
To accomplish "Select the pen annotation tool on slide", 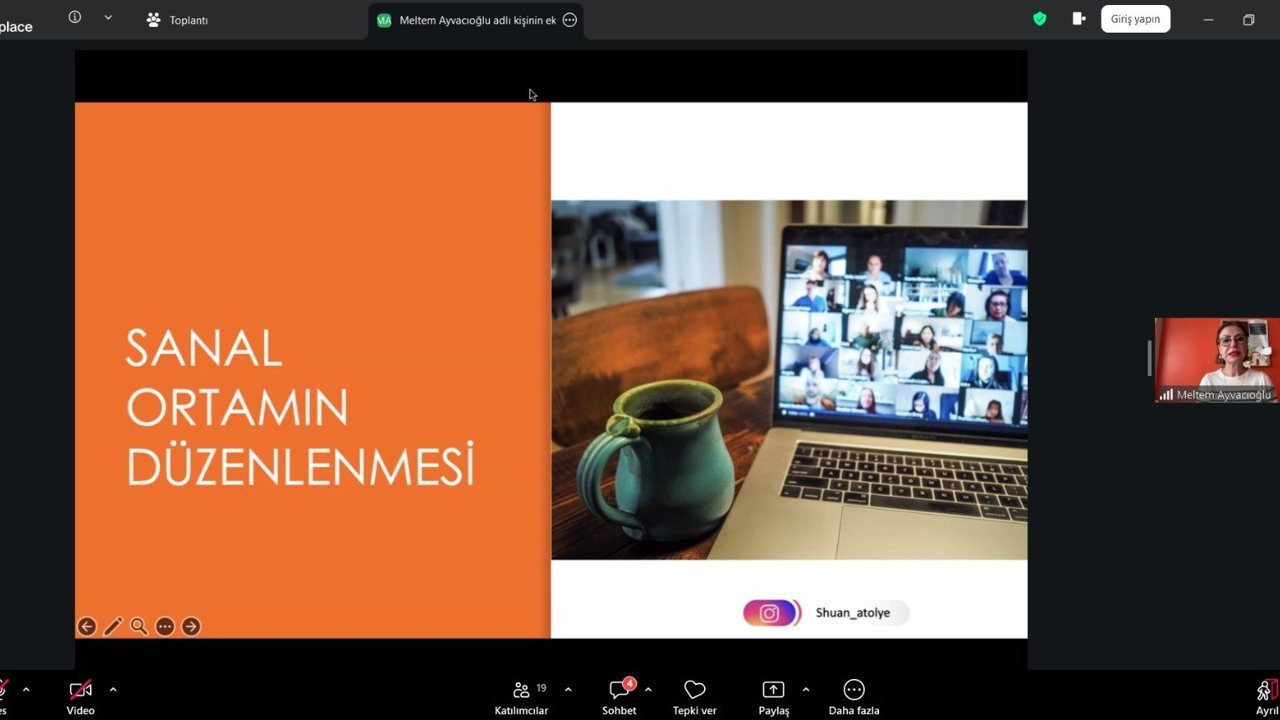I will point(113,627).
